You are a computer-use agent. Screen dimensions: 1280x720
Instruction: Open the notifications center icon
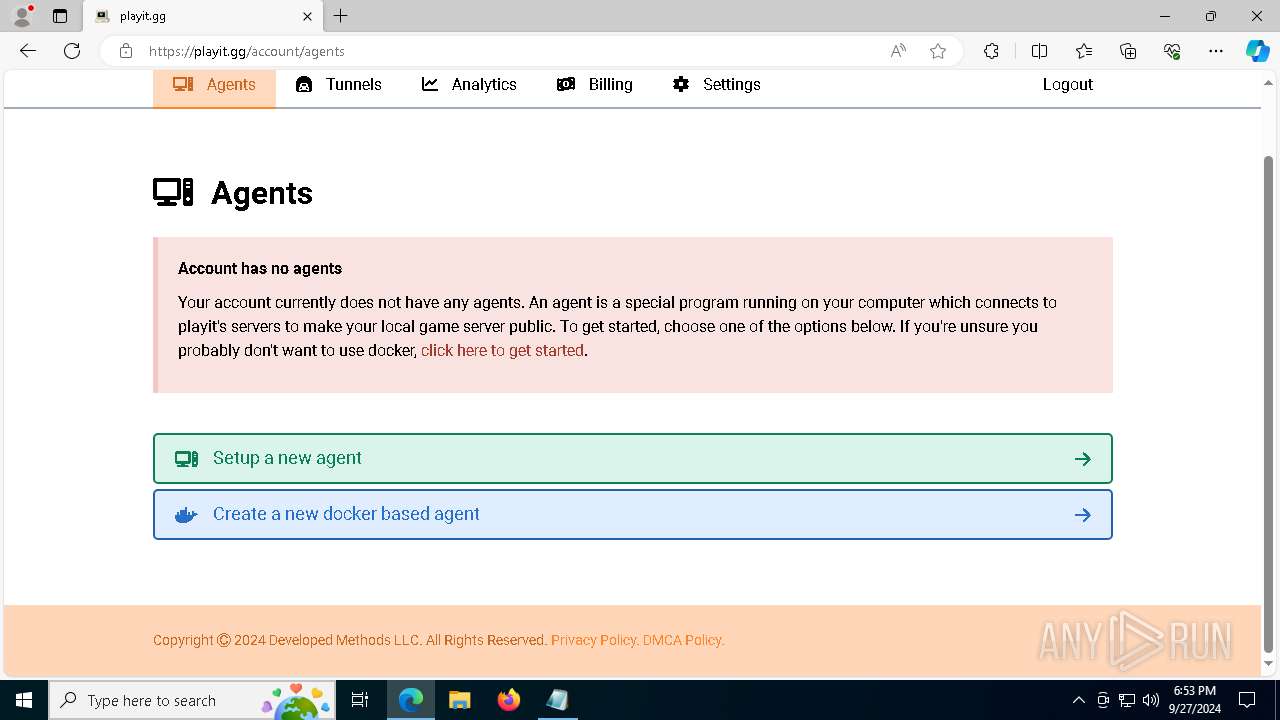(x=1247, y=700)
